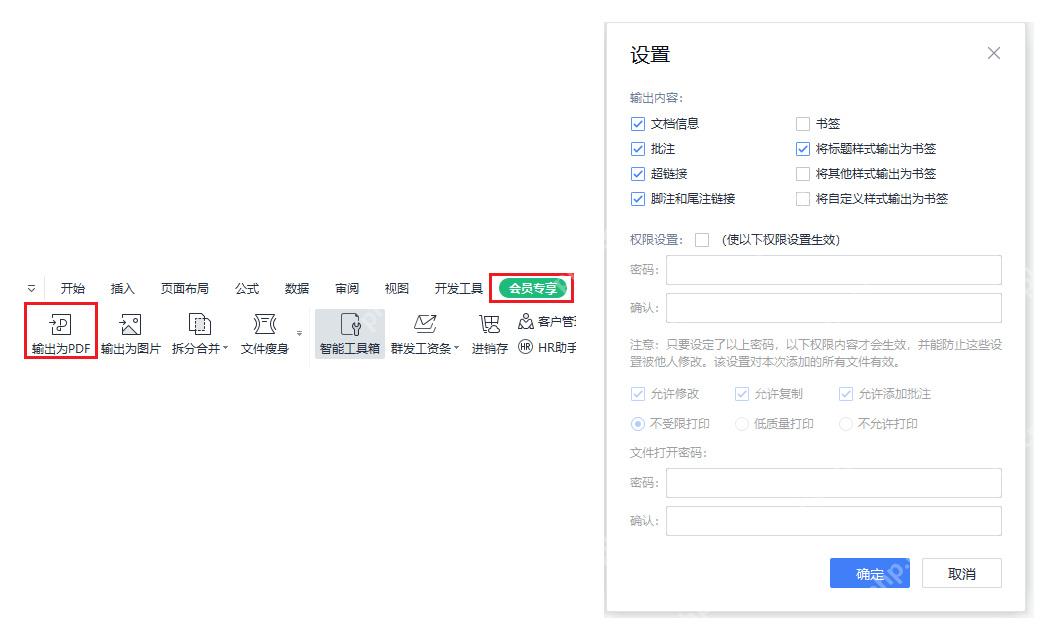This screenshot has height=640, width=1056.
Task: Expand the 拆分合并 dropdown arrow
Action: [226, 348]
